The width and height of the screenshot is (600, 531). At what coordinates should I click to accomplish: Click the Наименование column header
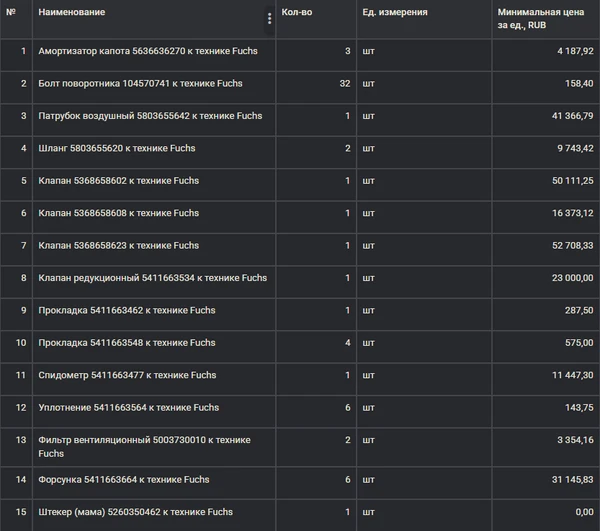point(72,12)
